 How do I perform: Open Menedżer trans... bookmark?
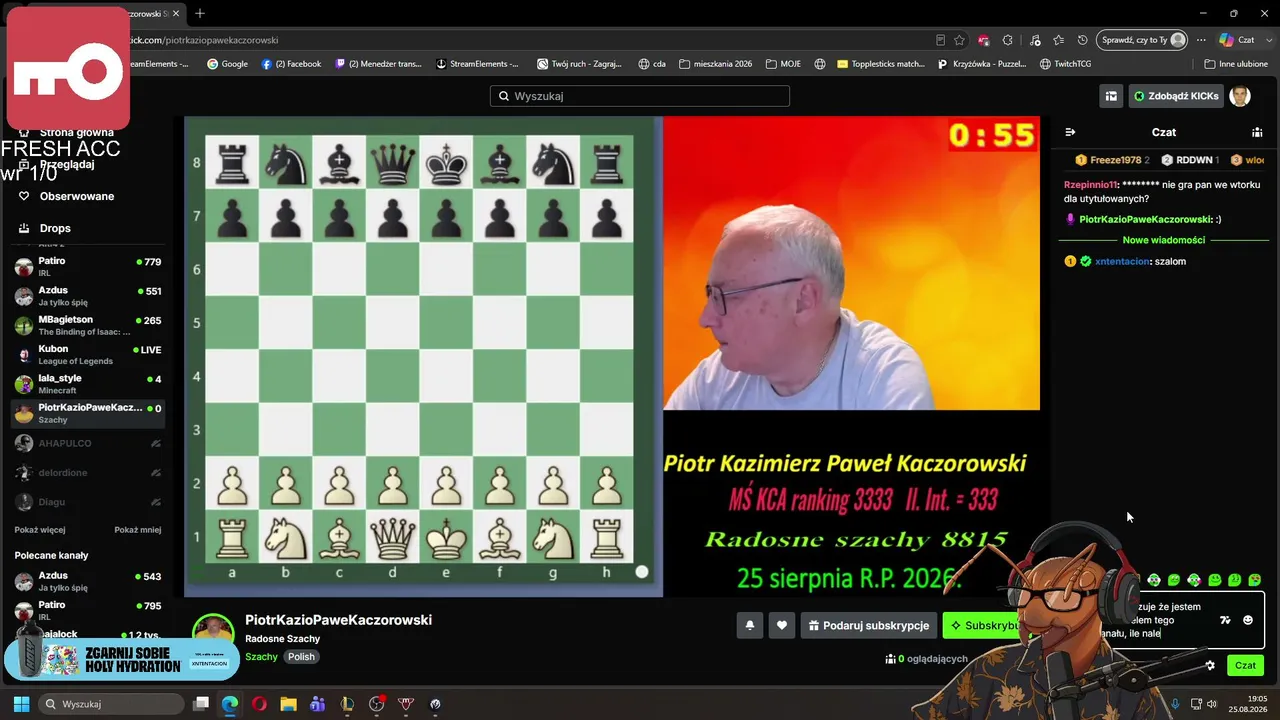pos(378,64)
